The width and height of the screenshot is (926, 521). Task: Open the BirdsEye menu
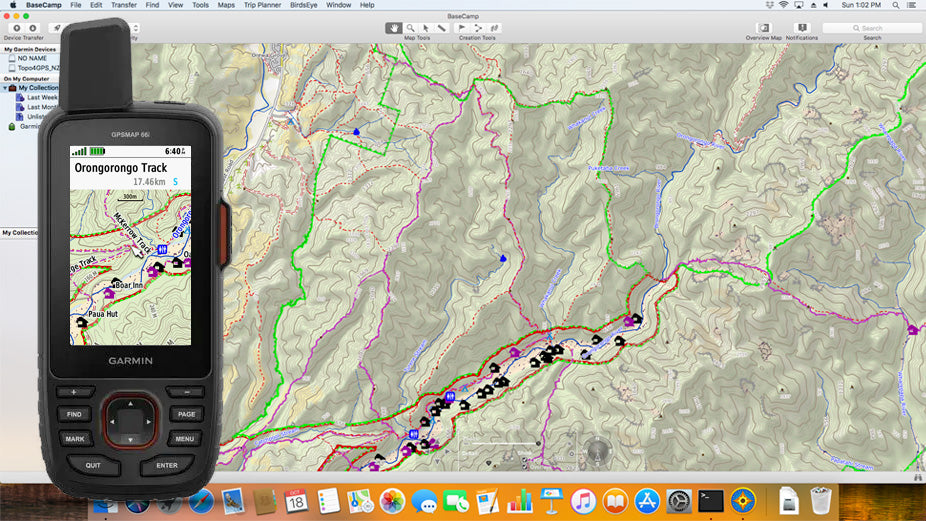click(x=304, y=5)
